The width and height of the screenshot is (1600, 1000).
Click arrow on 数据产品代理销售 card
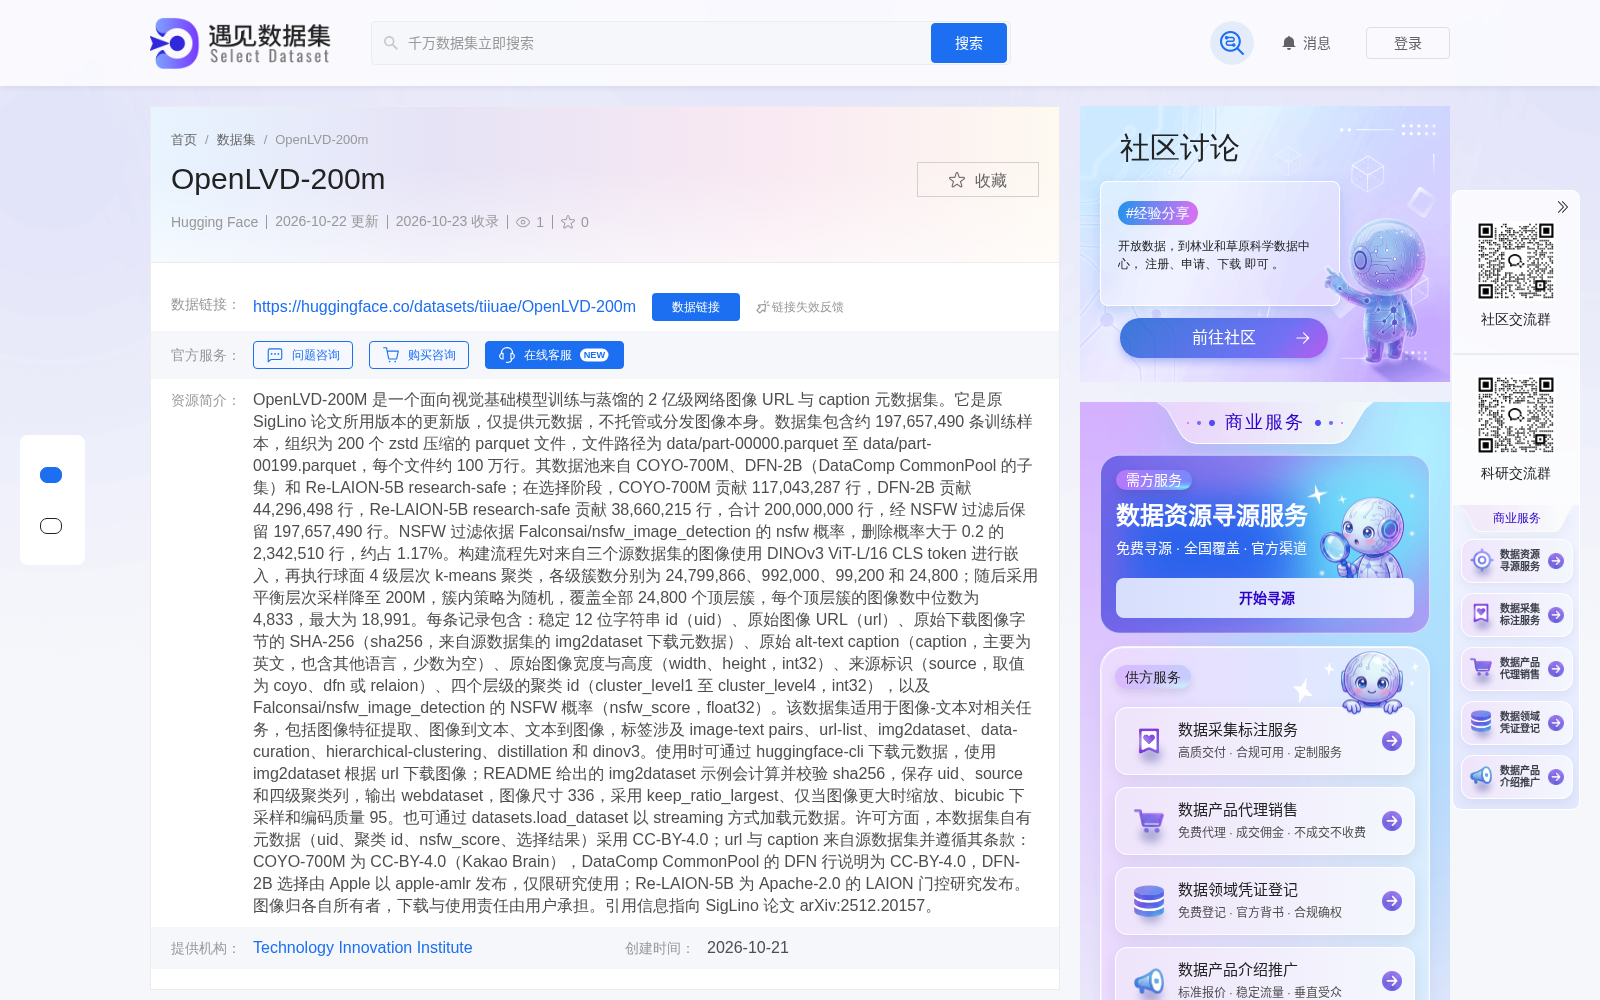point(1392,821)
